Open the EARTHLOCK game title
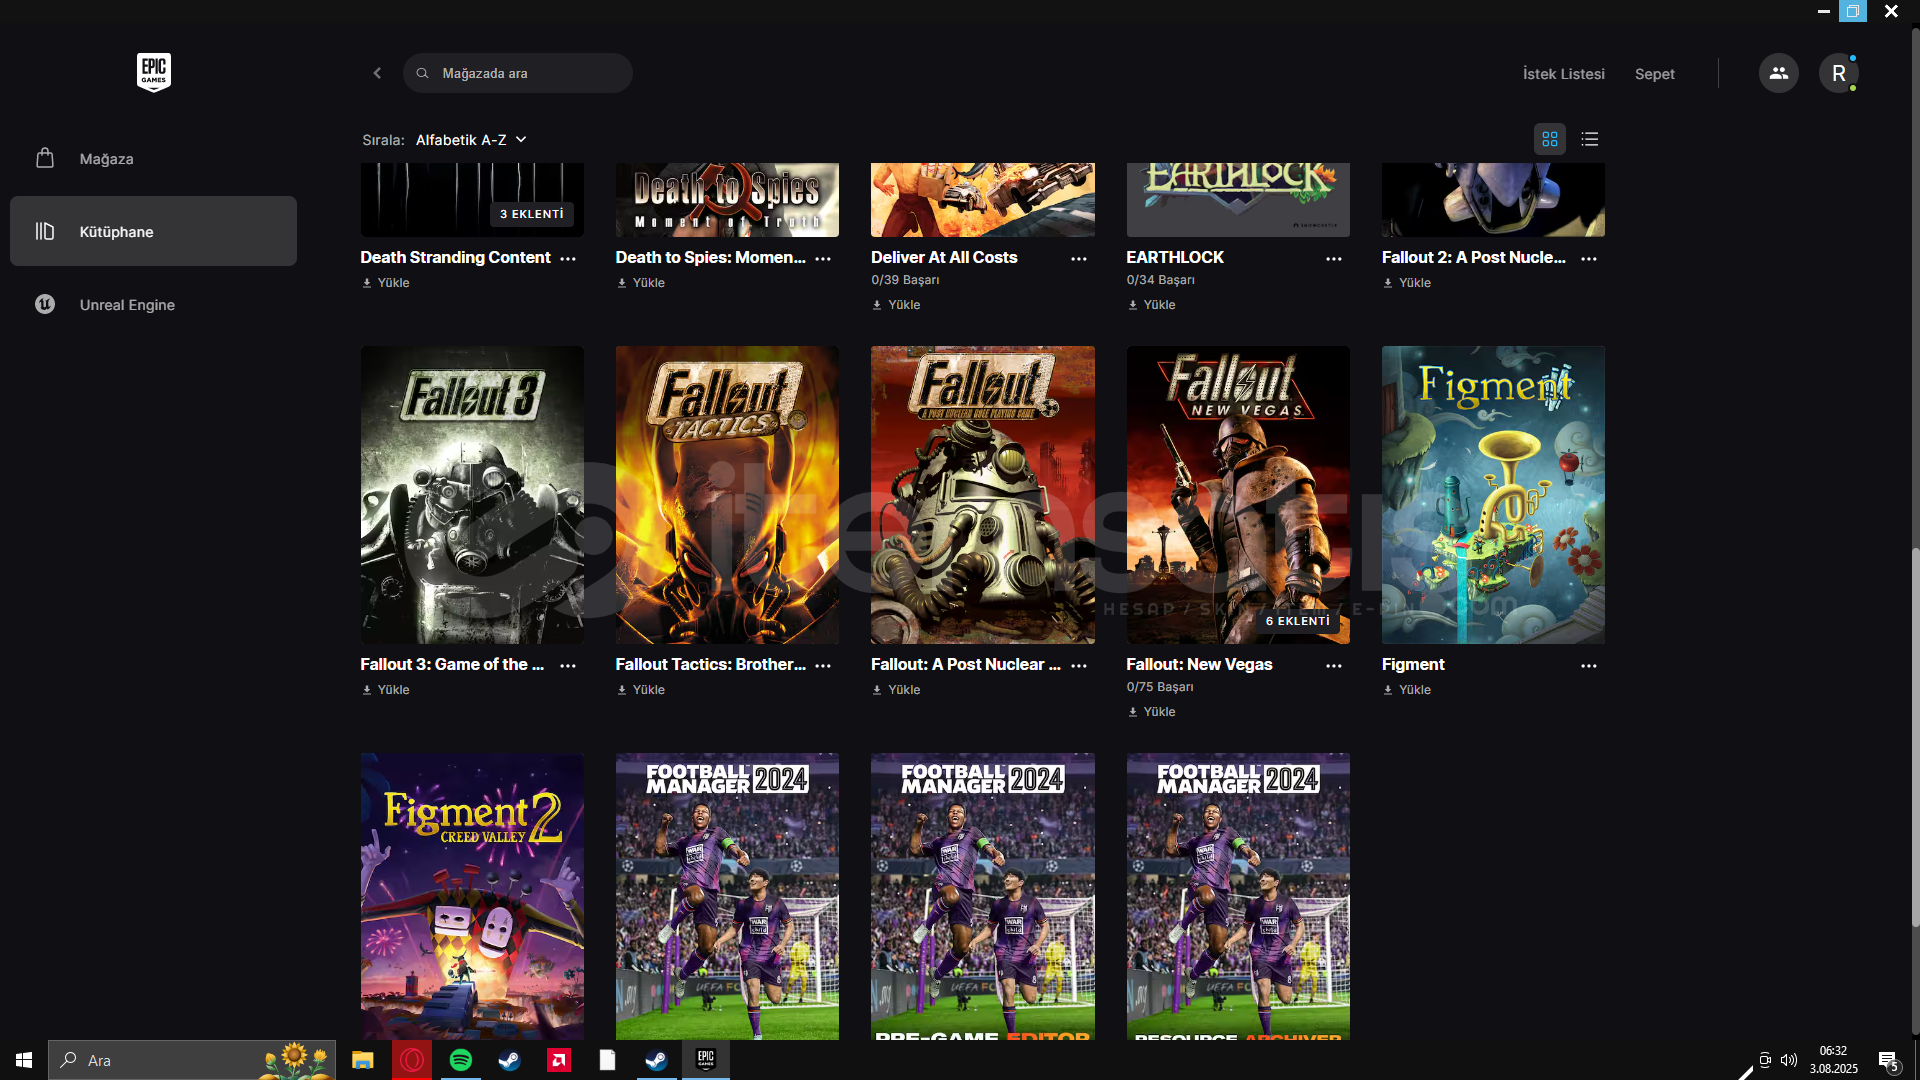Image resolution: width=1920 pixels, height=1080 pixels. point(1175,257)
